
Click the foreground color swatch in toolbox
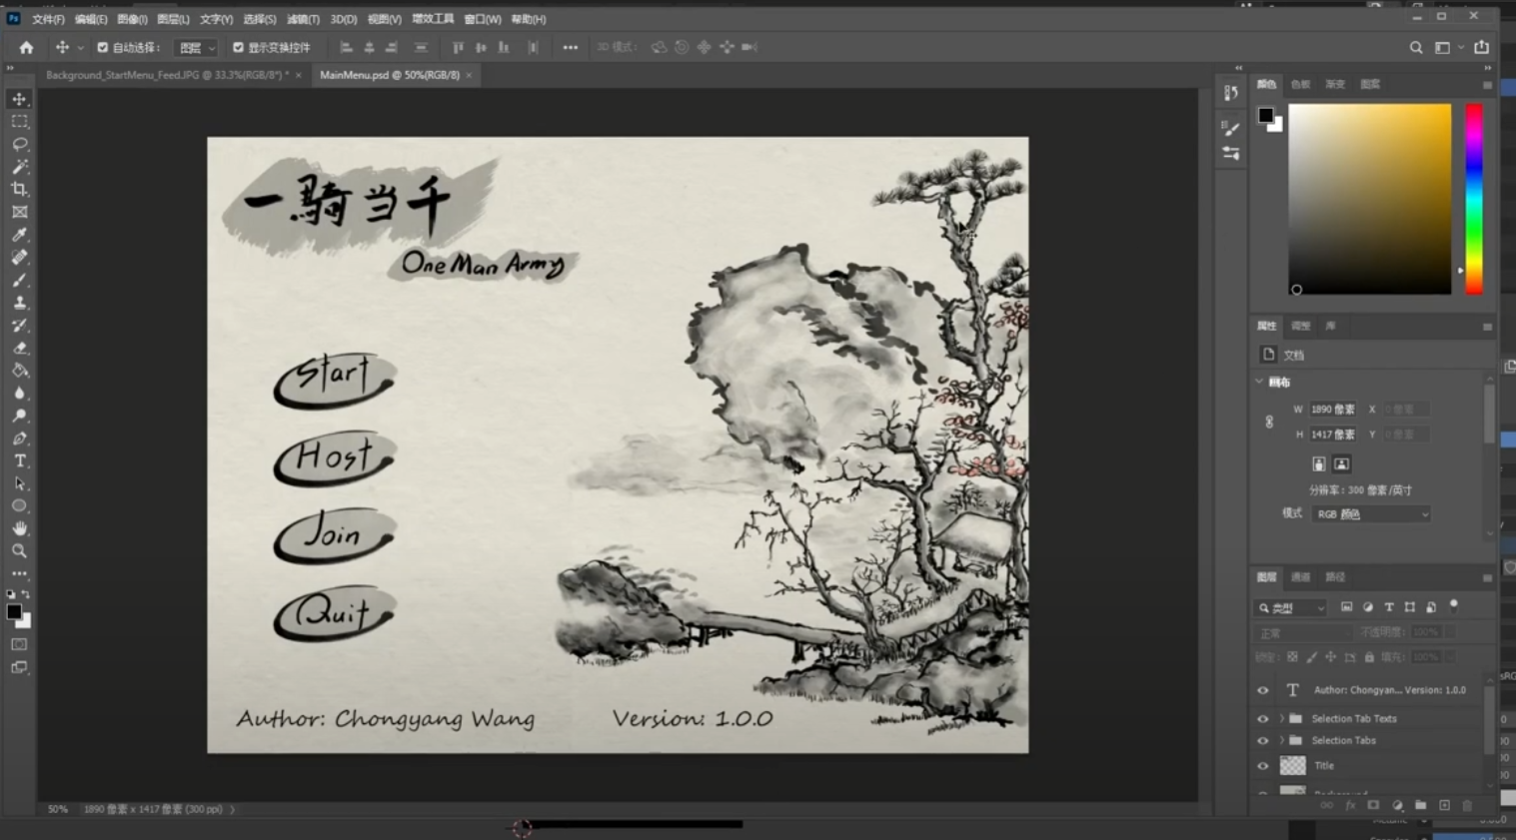tap(13, 612)
